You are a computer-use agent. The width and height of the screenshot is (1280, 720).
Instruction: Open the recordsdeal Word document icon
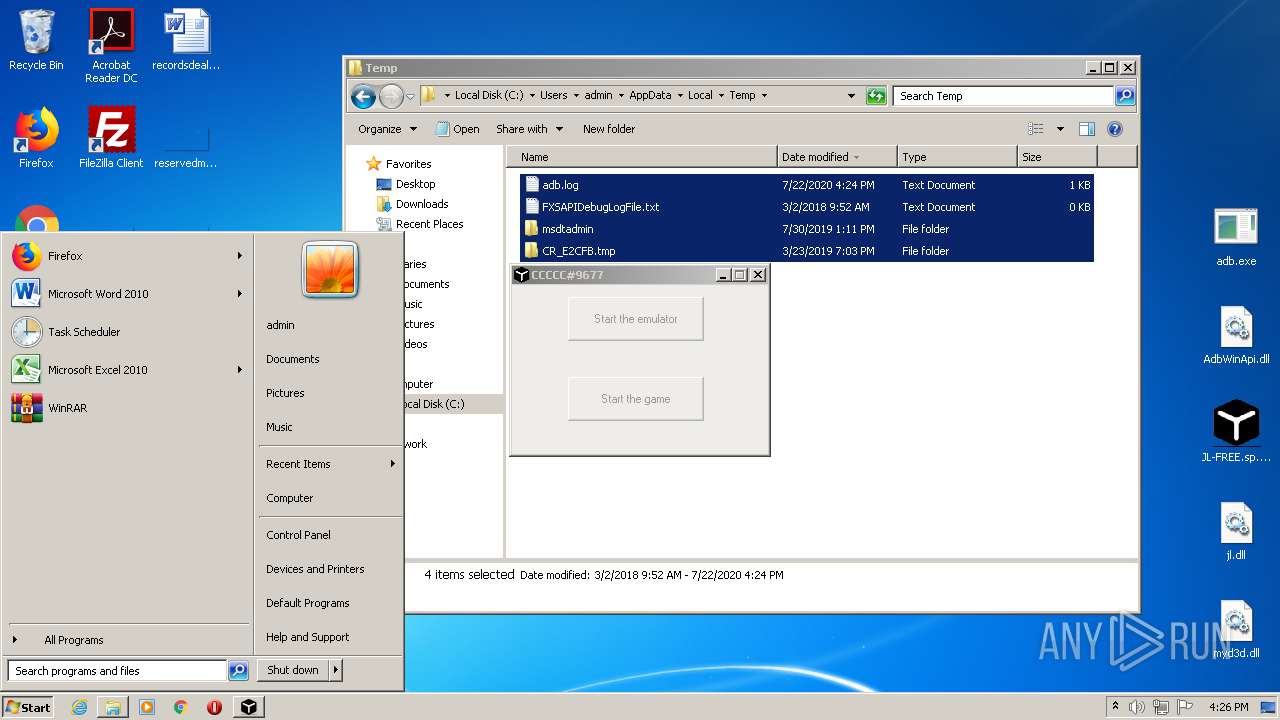point(186,40)
